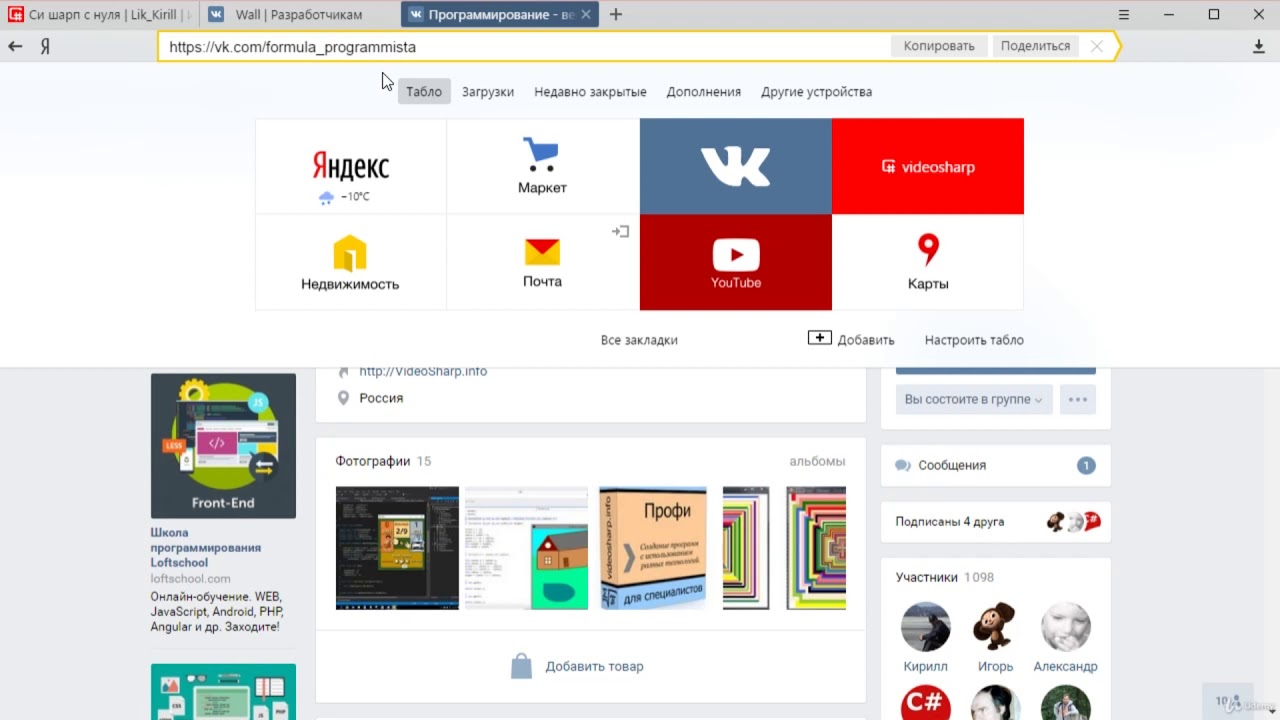Image resolution: width=1280 pixels, height=720 pixels.
Task: Click the Поделиться button in address bar
Action: click(x=1035, y=46)
